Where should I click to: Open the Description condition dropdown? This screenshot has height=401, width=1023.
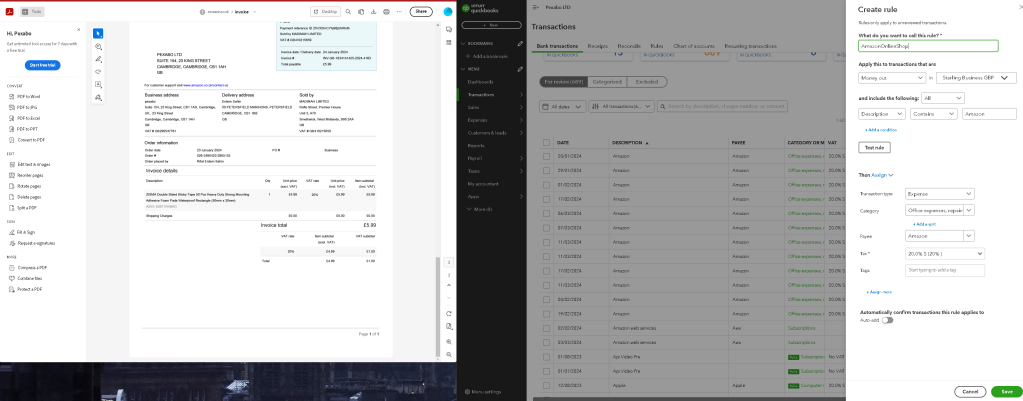(881, 114)
